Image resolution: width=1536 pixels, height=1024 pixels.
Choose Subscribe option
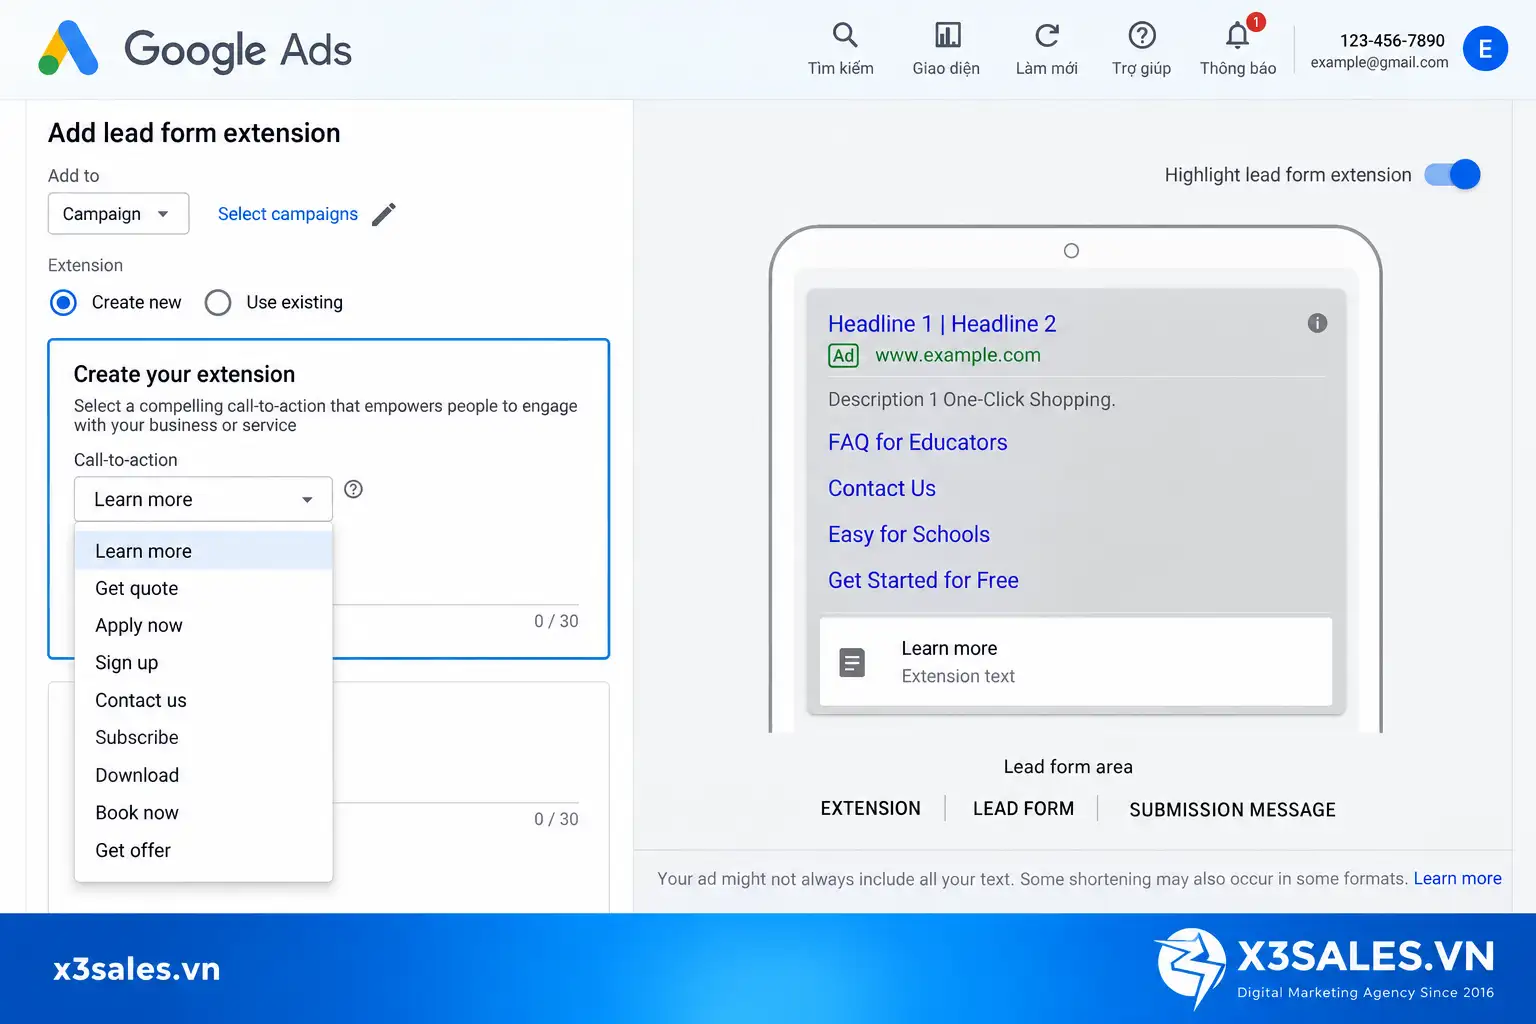point(203,737)
